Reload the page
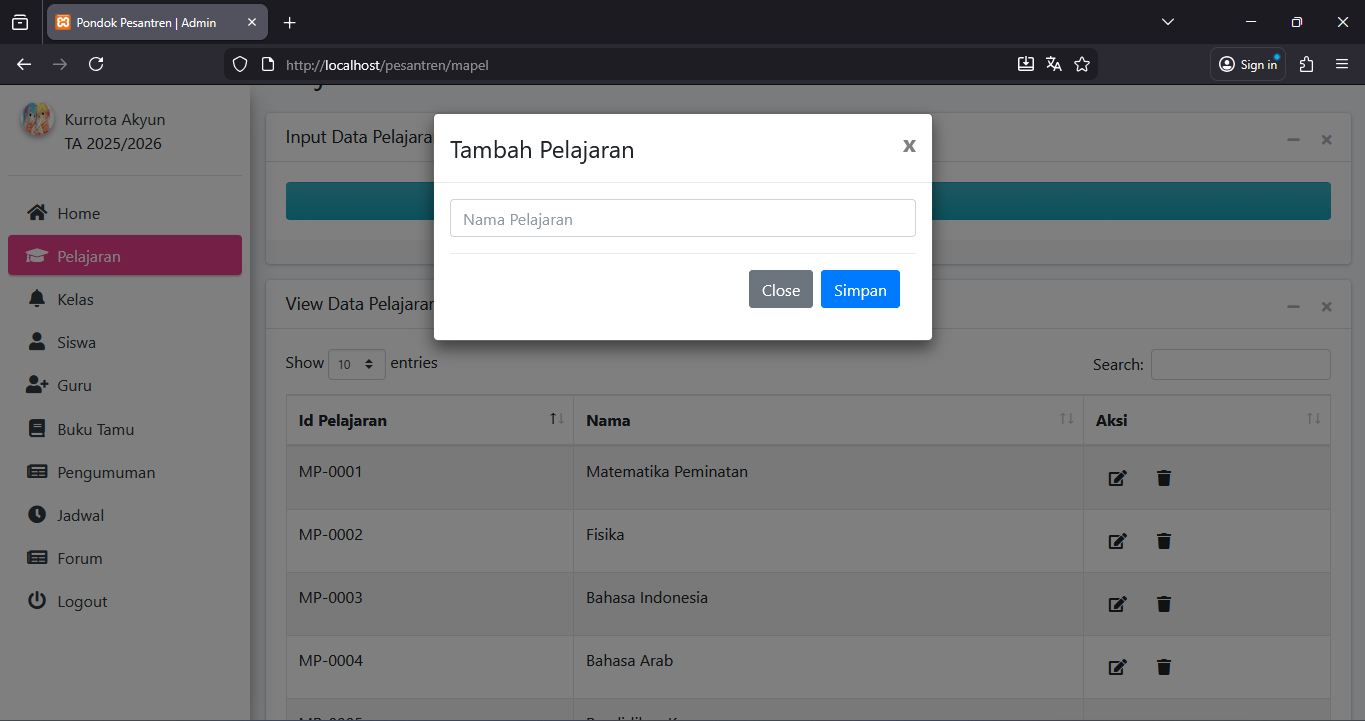Viewport: 1365px width, 721px height. tap(96, 64)
